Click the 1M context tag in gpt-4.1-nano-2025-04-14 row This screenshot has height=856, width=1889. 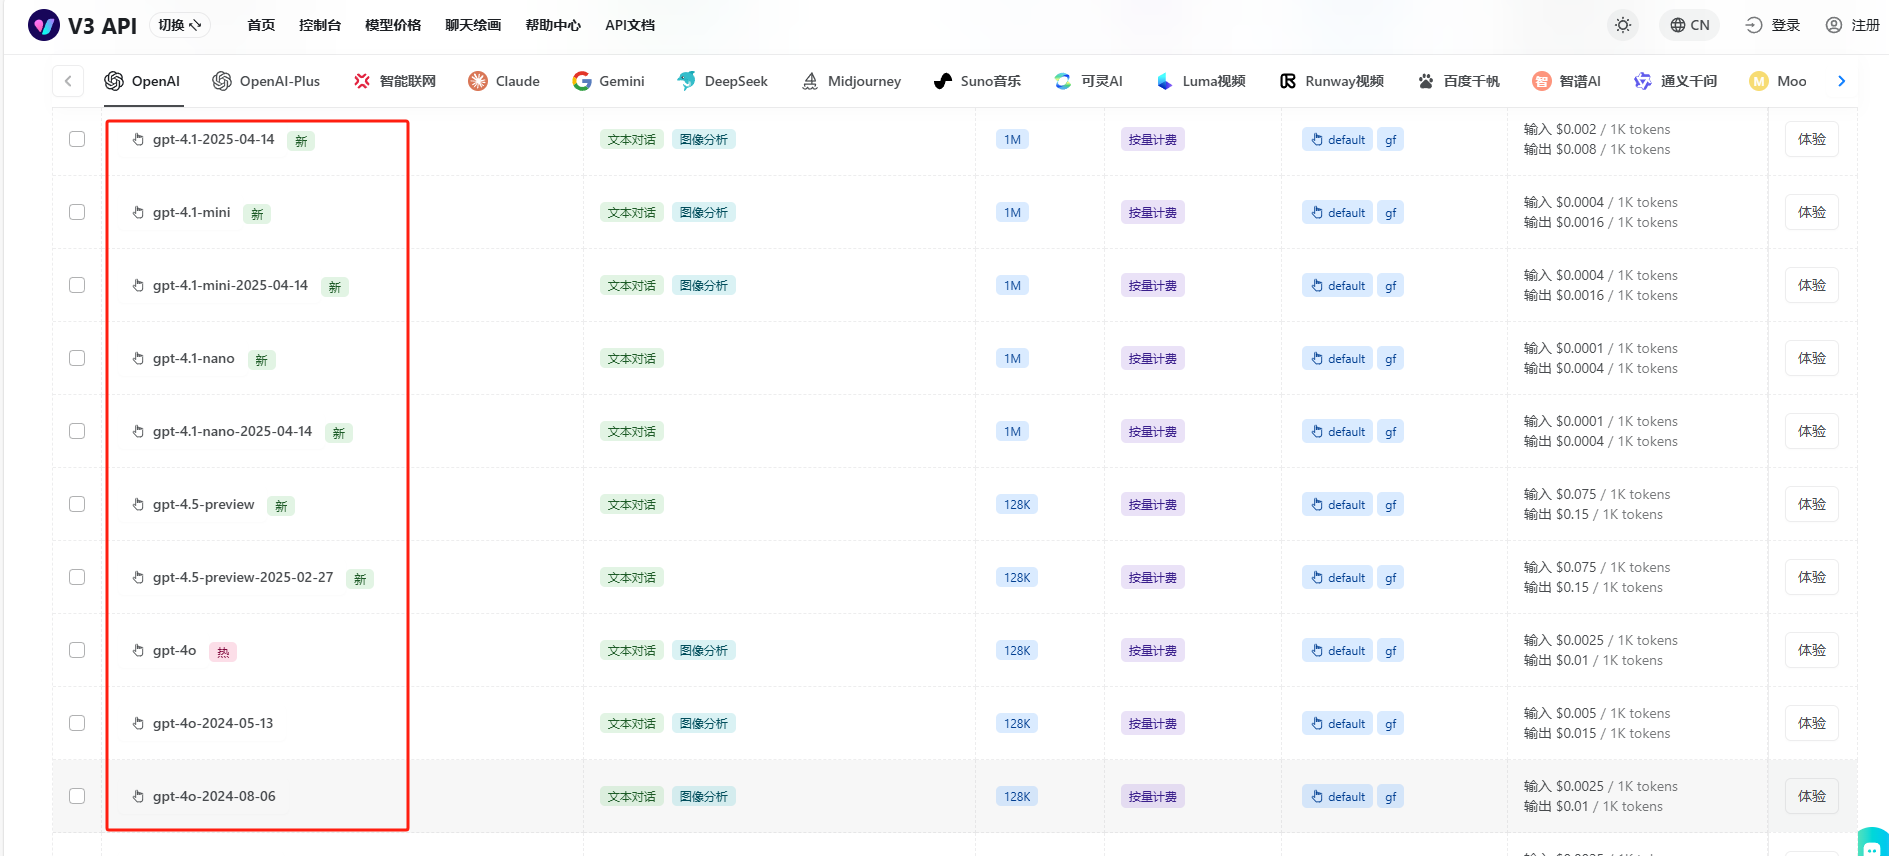[1012, 431]
